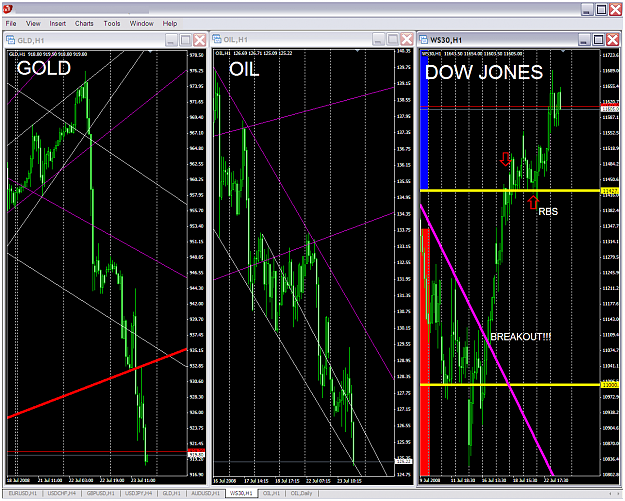625x501 pixels.
Task: Click the OIL,H1 window title bar
Action: [312, 39]
